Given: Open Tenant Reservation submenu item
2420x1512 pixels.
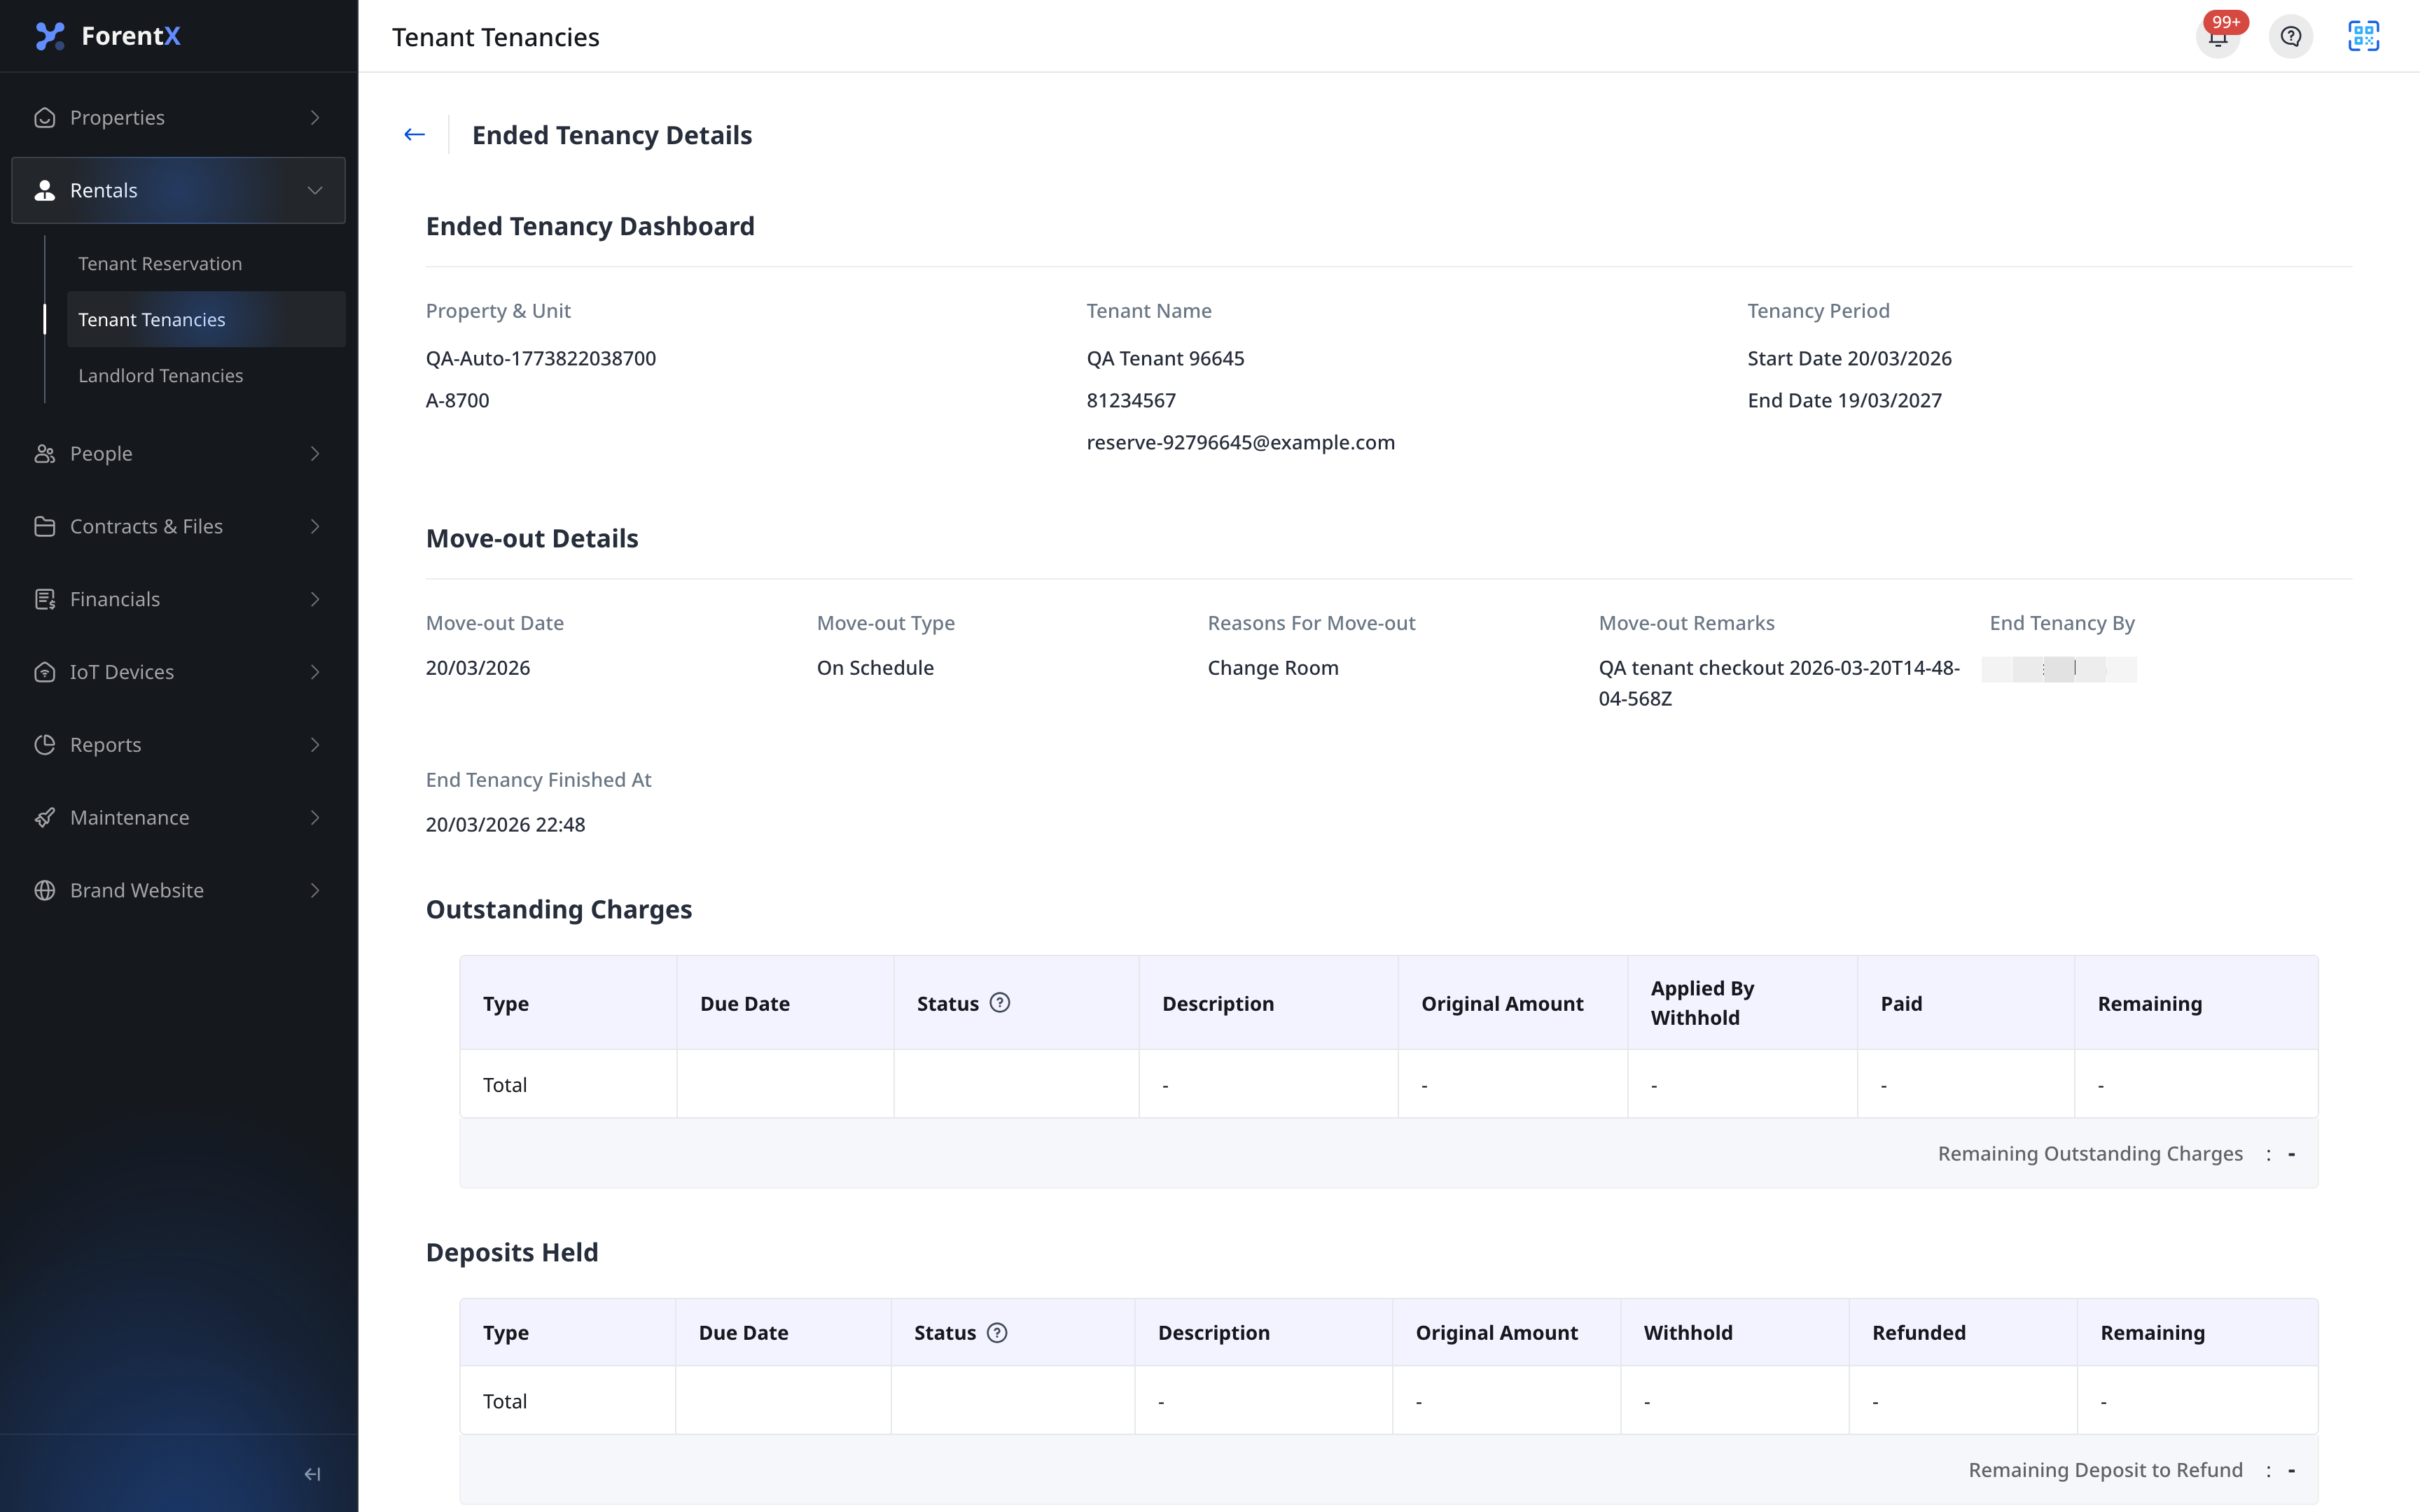Looking at the screenshot, I should click(206, 264).
